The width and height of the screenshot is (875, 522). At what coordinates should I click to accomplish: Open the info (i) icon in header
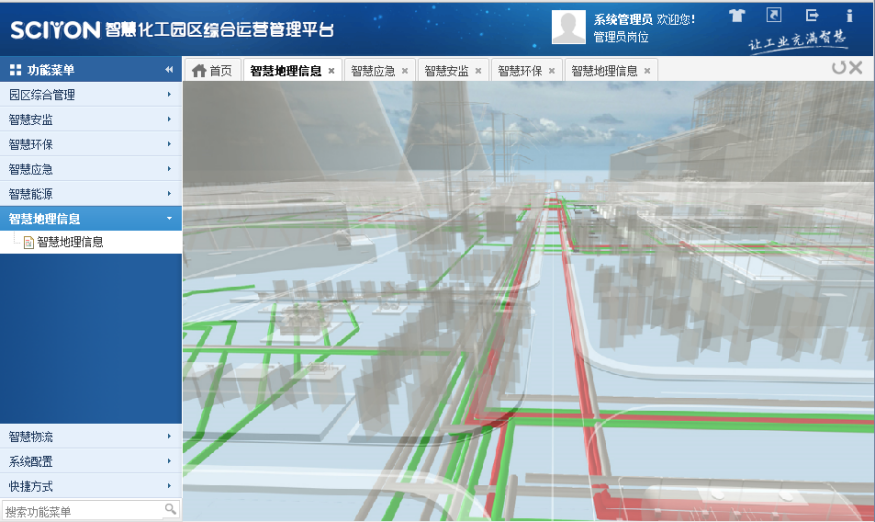pyautogui.click(x=849, y=15)
